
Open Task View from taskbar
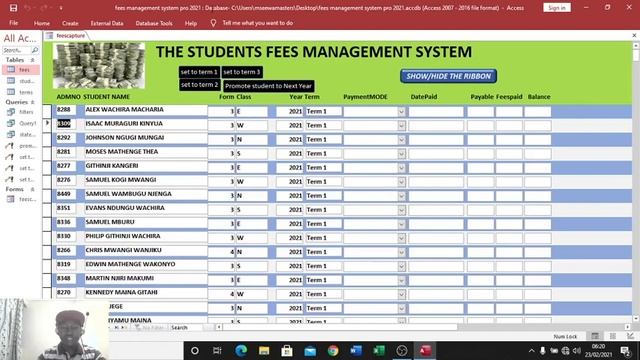[217, 351]
